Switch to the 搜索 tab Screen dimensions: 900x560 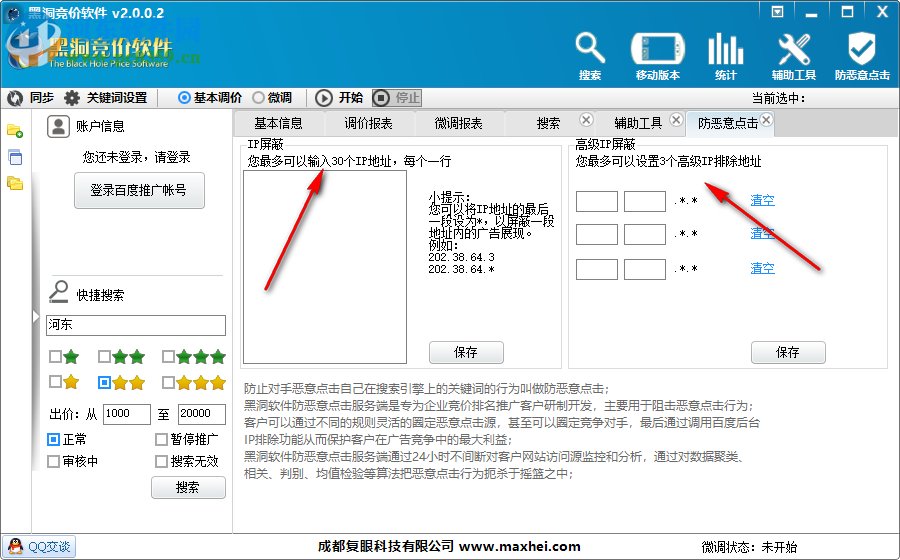click(x=548, y=123)
